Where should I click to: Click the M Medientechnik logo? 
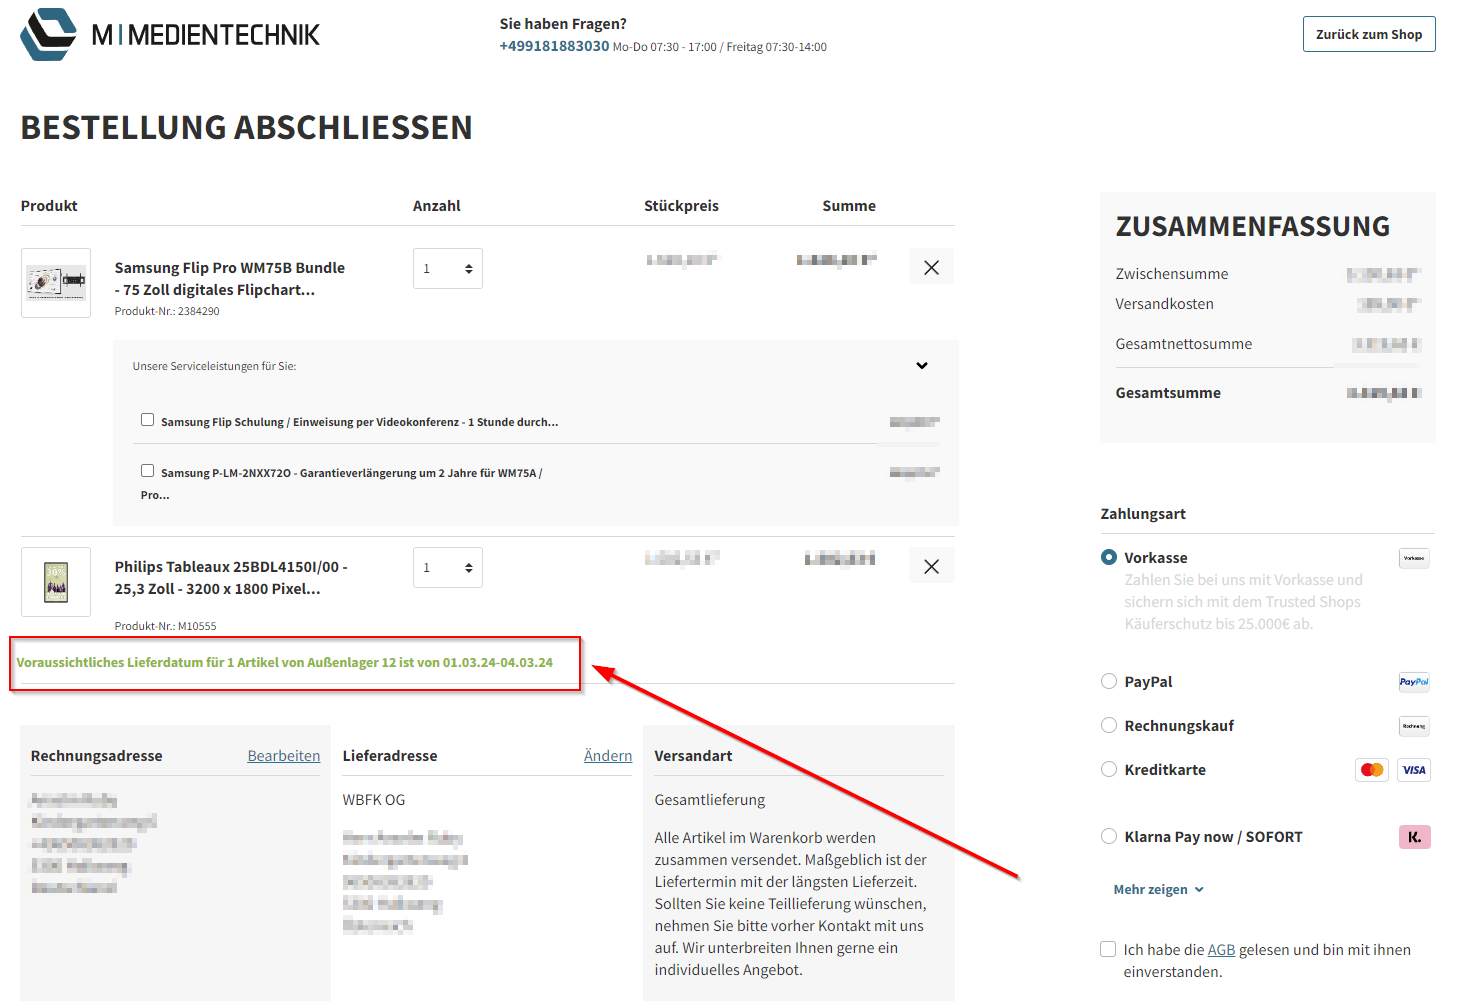pos(170,34)
